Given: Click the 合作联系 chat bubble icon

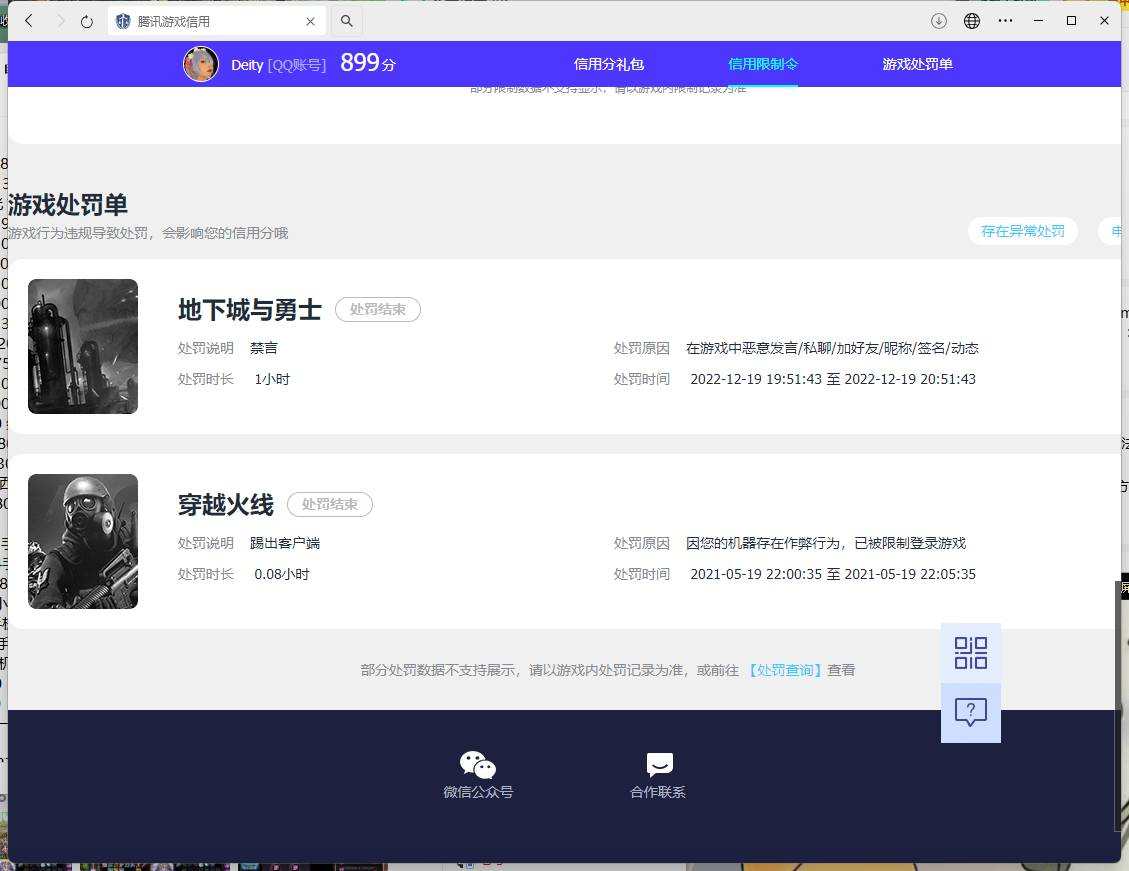Looking at the screenshot, I should click(x=659, y=764).
